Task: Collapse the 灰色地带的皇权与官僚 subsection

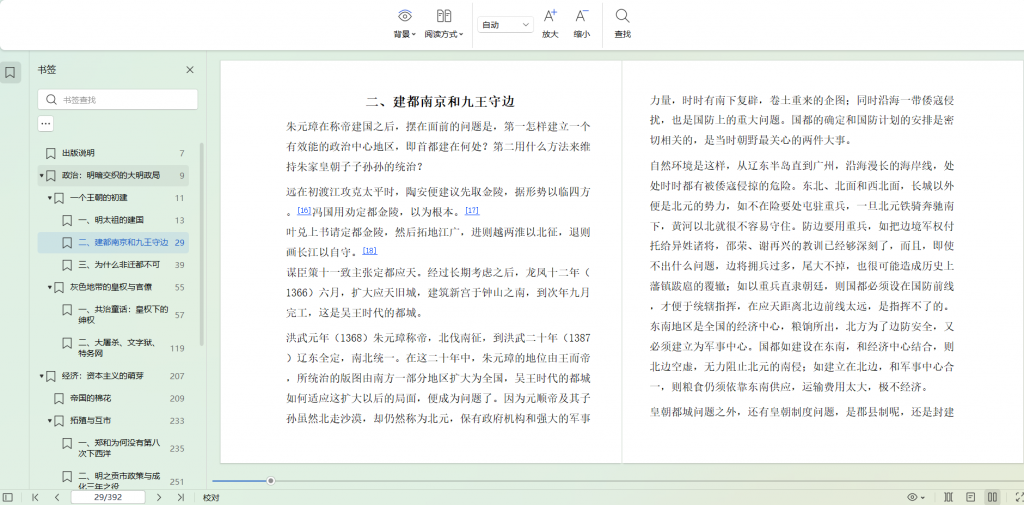Action: (x=50, y=287)
